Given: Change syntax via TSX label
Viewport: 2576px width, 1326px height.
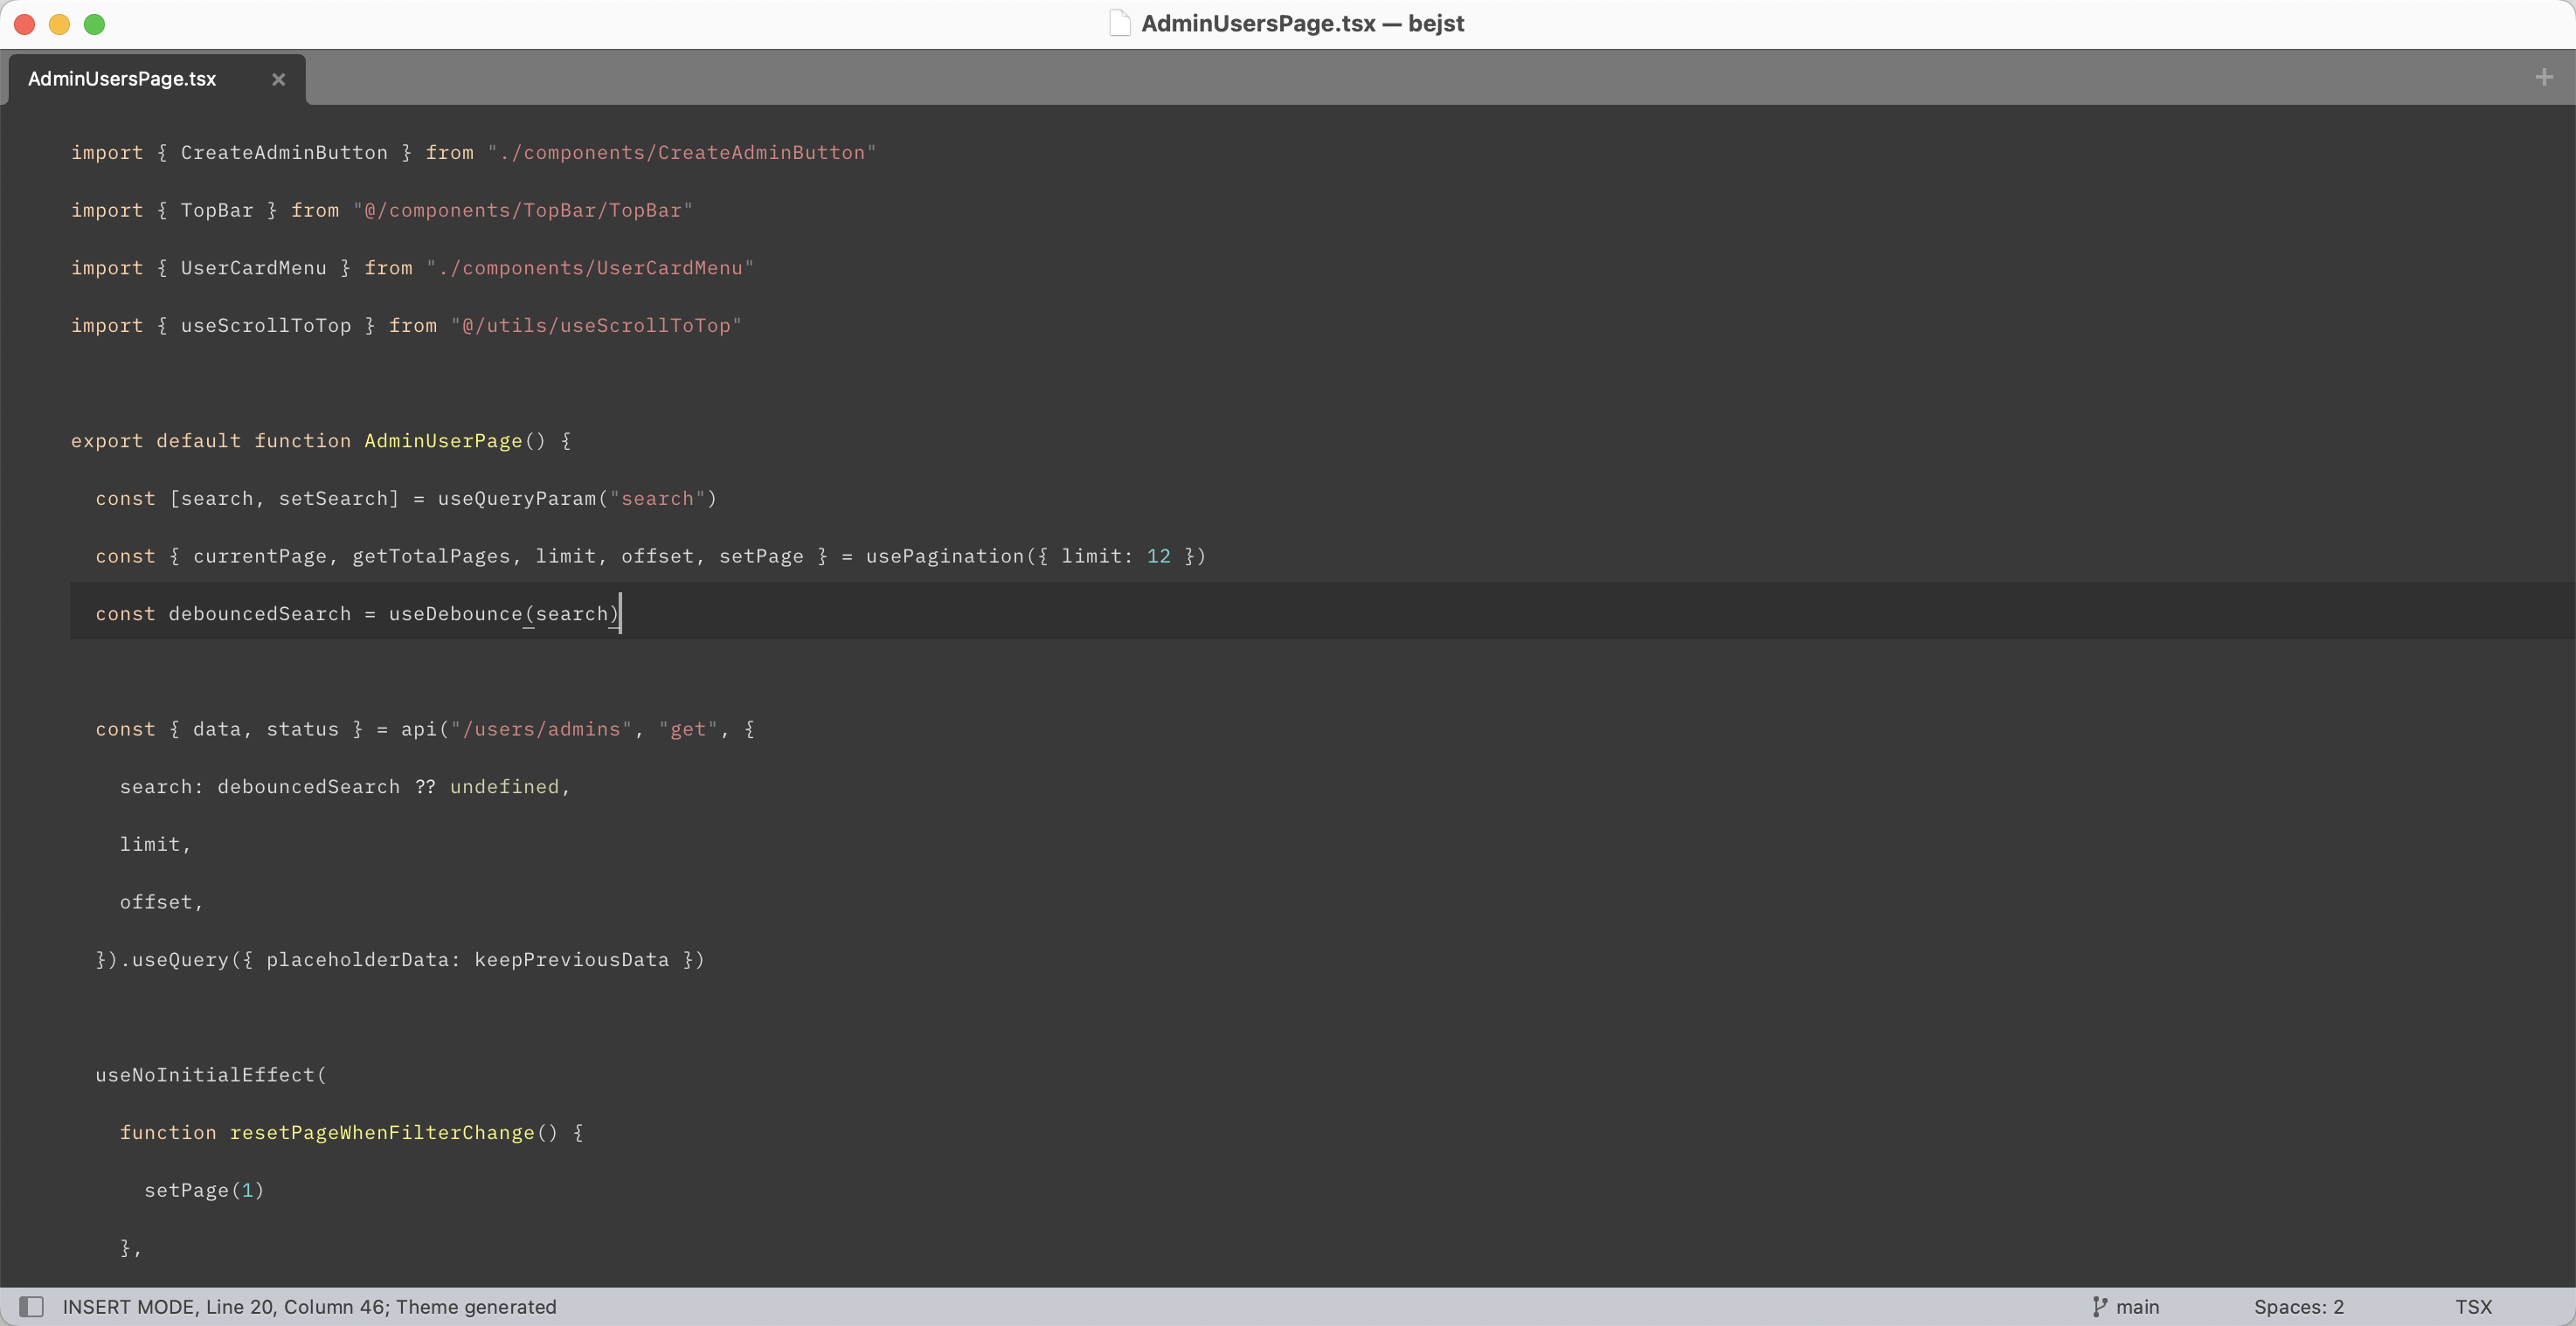Looking at the screenshot, I should click(x=2473, y=1306).
